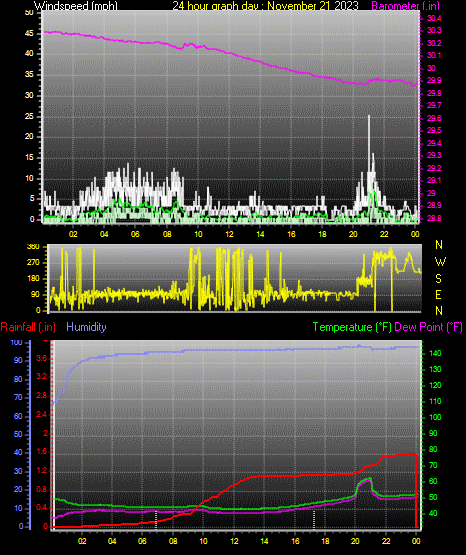Screen dimensions: 466x555
Task: Click the W compass label on direction chart
Action: (440, 262)
